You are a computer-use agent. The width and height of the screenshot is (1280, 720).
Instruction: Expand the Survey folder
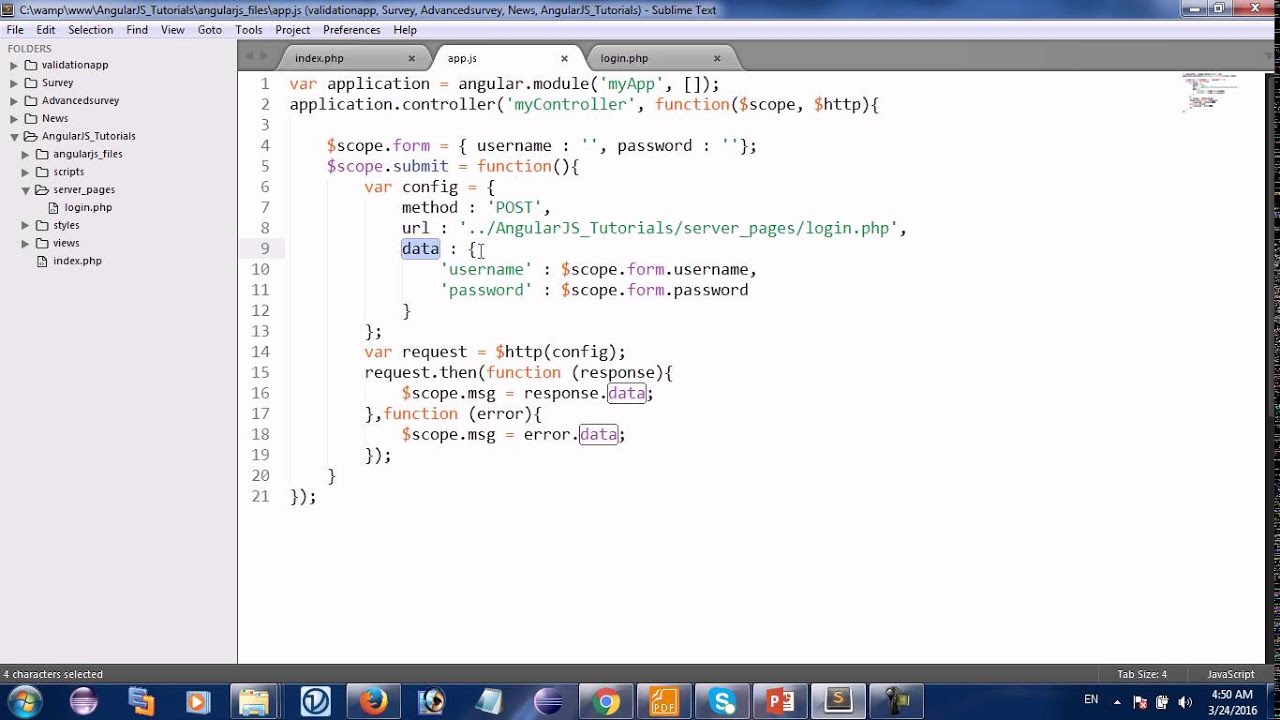[x=14, y=83]
